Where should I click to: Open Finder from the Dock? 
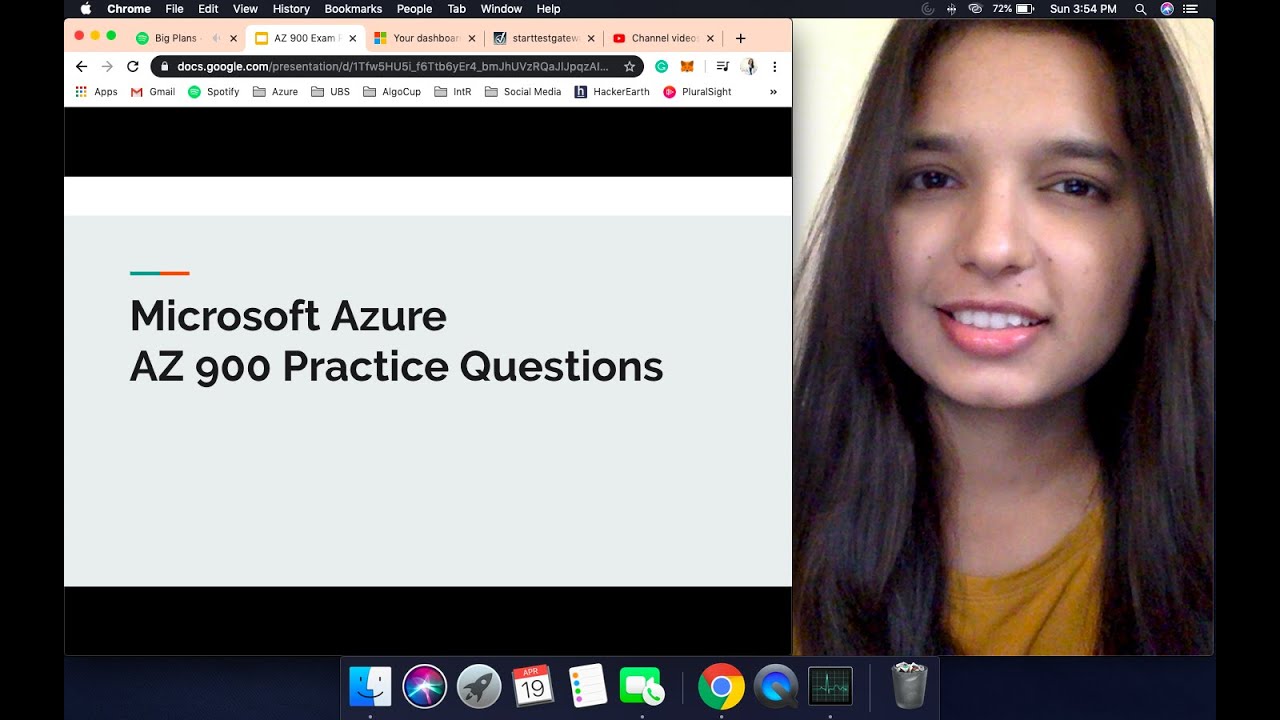370,687
